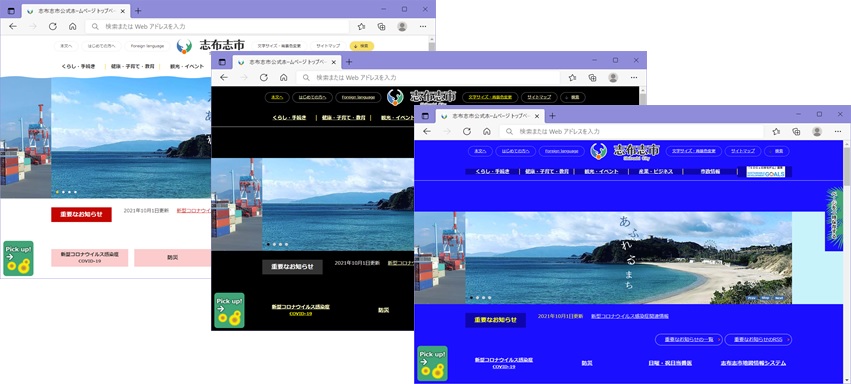Click the Pick up! sunflower icon in white window
The width and height of the screenshot is (851, 384).
coord(18,258)
